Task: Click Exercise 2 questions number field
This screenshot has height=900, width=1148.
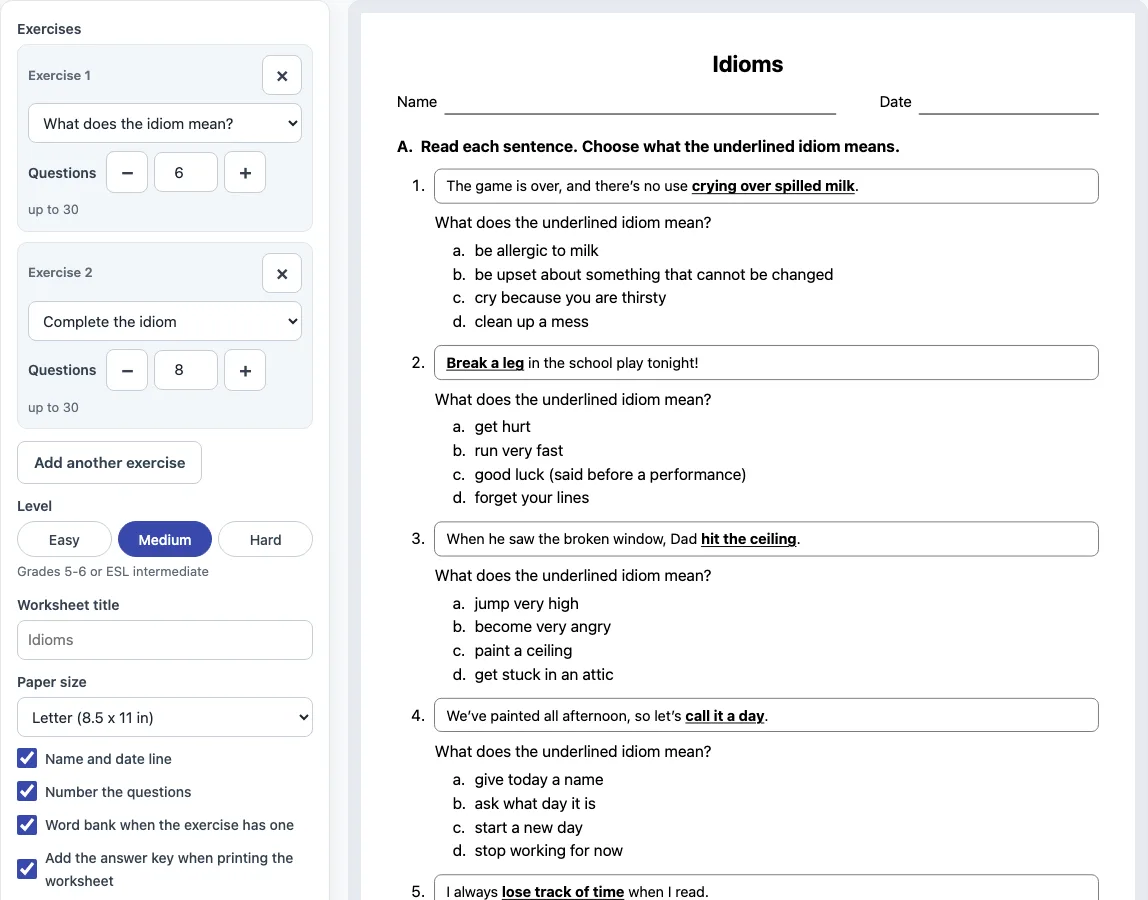Action: [186, 371]
